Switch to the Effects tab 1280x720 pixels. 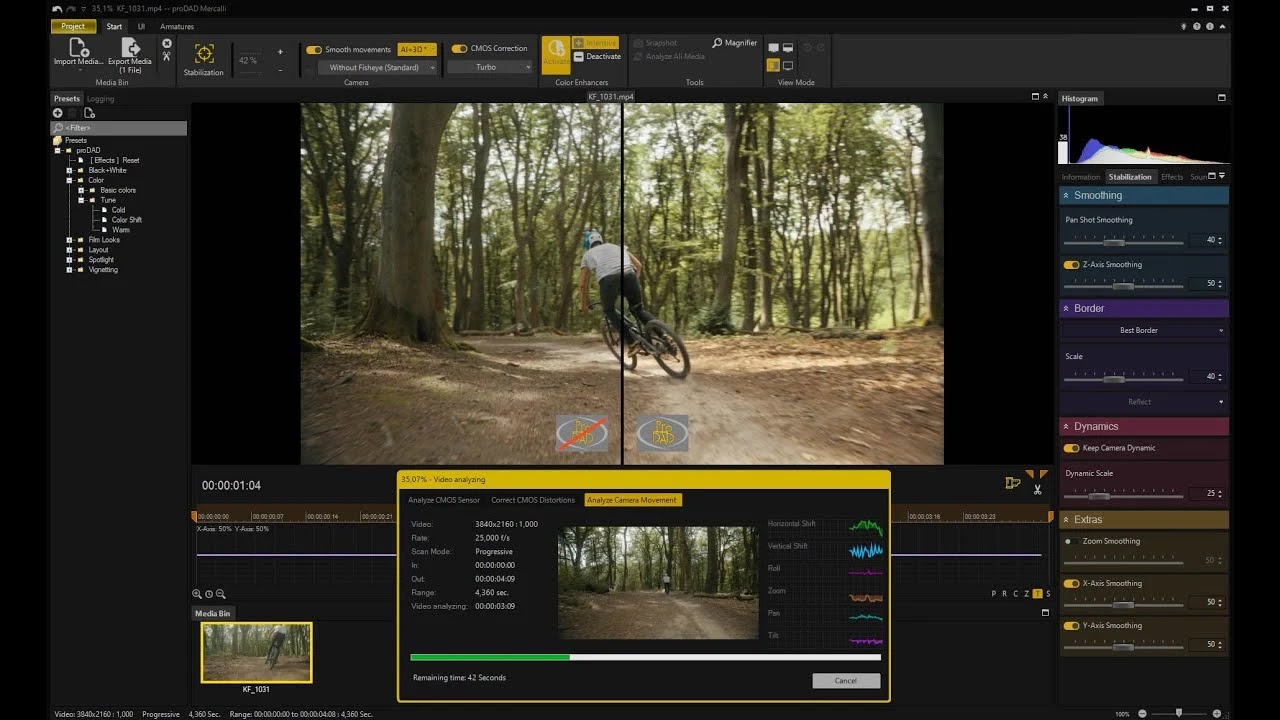tap(1172, 177)
